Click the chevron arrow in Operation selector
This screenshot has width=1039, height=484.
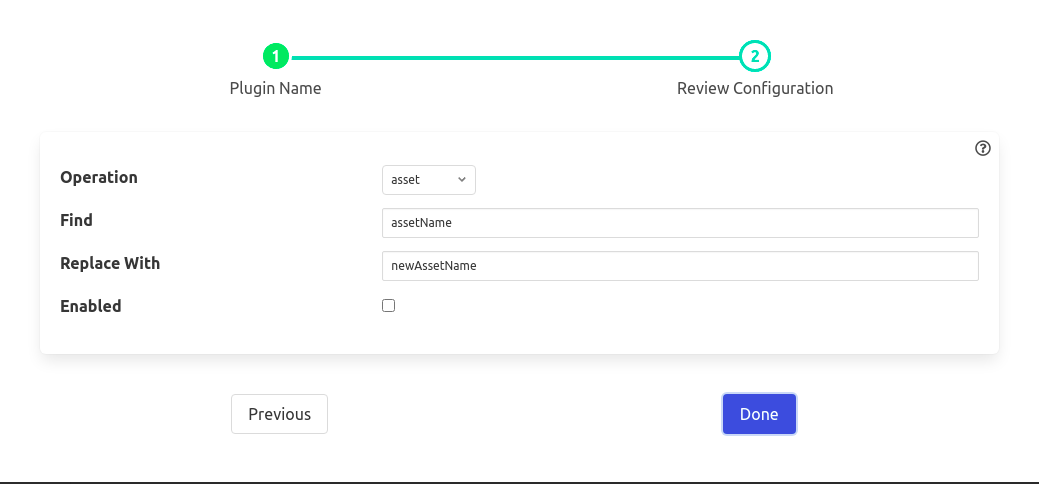(x=461, y=180)
